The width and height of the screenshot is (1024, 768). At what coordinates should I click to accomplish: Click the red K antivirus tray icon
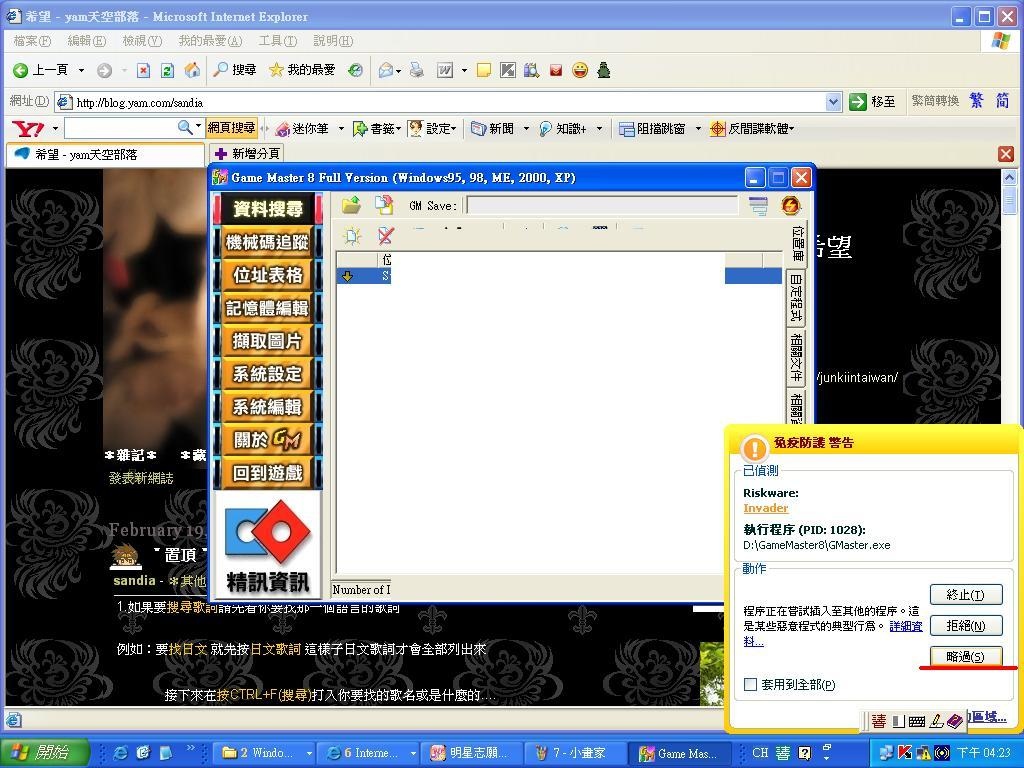point(904,753)
